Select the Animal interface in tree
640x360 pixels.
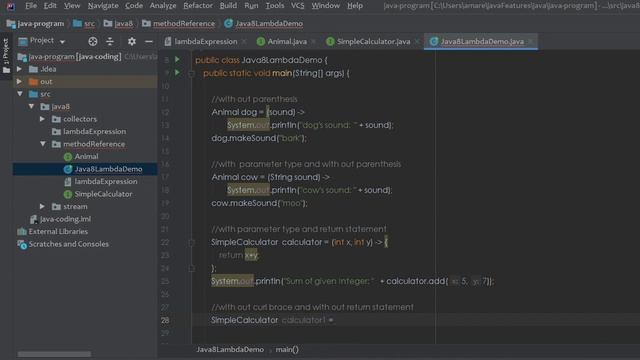tap(81, 156)
